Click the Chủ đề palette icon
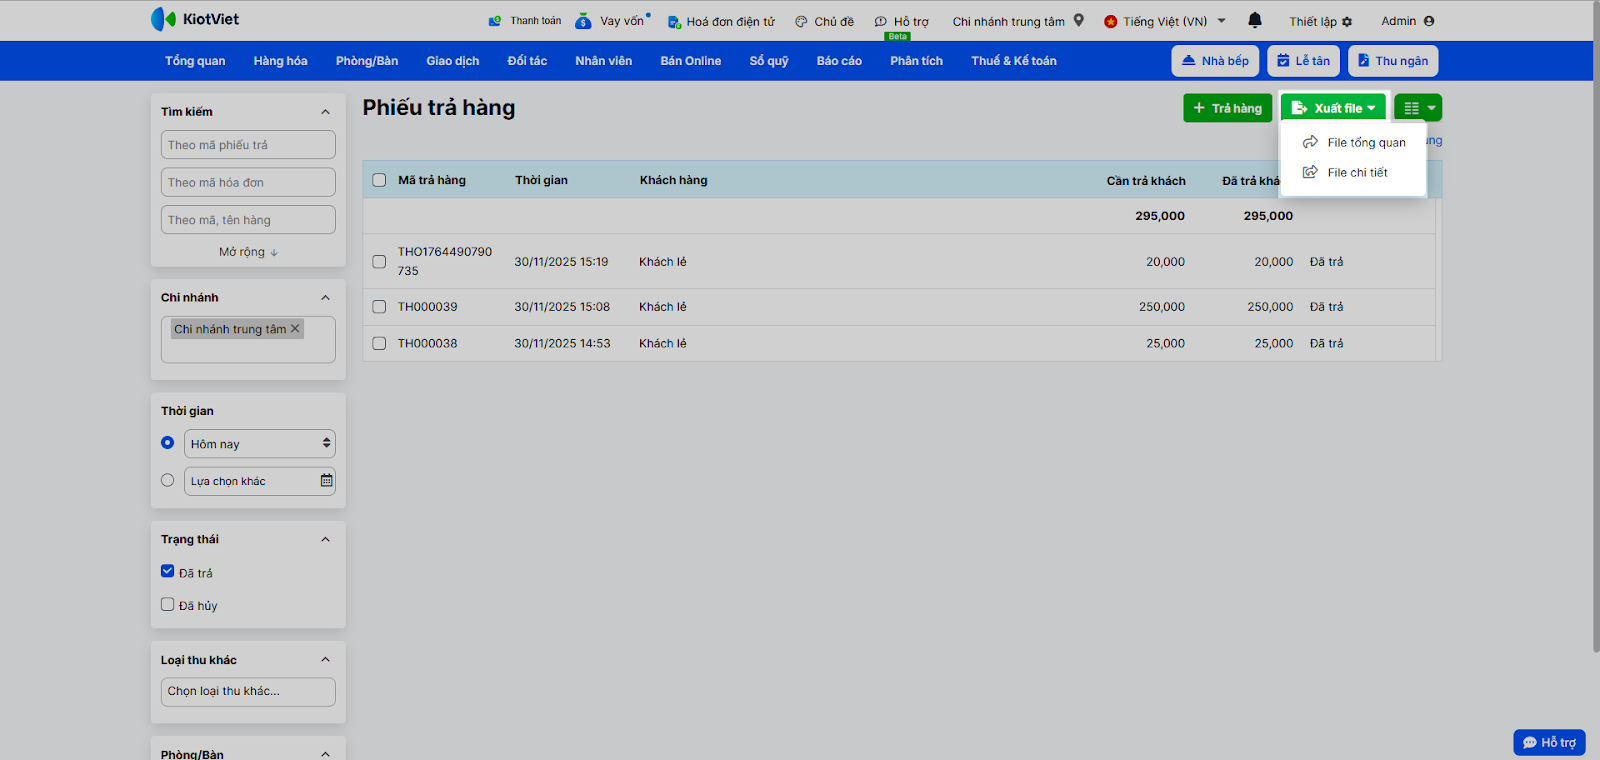Image resolution: width=1600 pixels, height=760 pixels. point(801,21)
